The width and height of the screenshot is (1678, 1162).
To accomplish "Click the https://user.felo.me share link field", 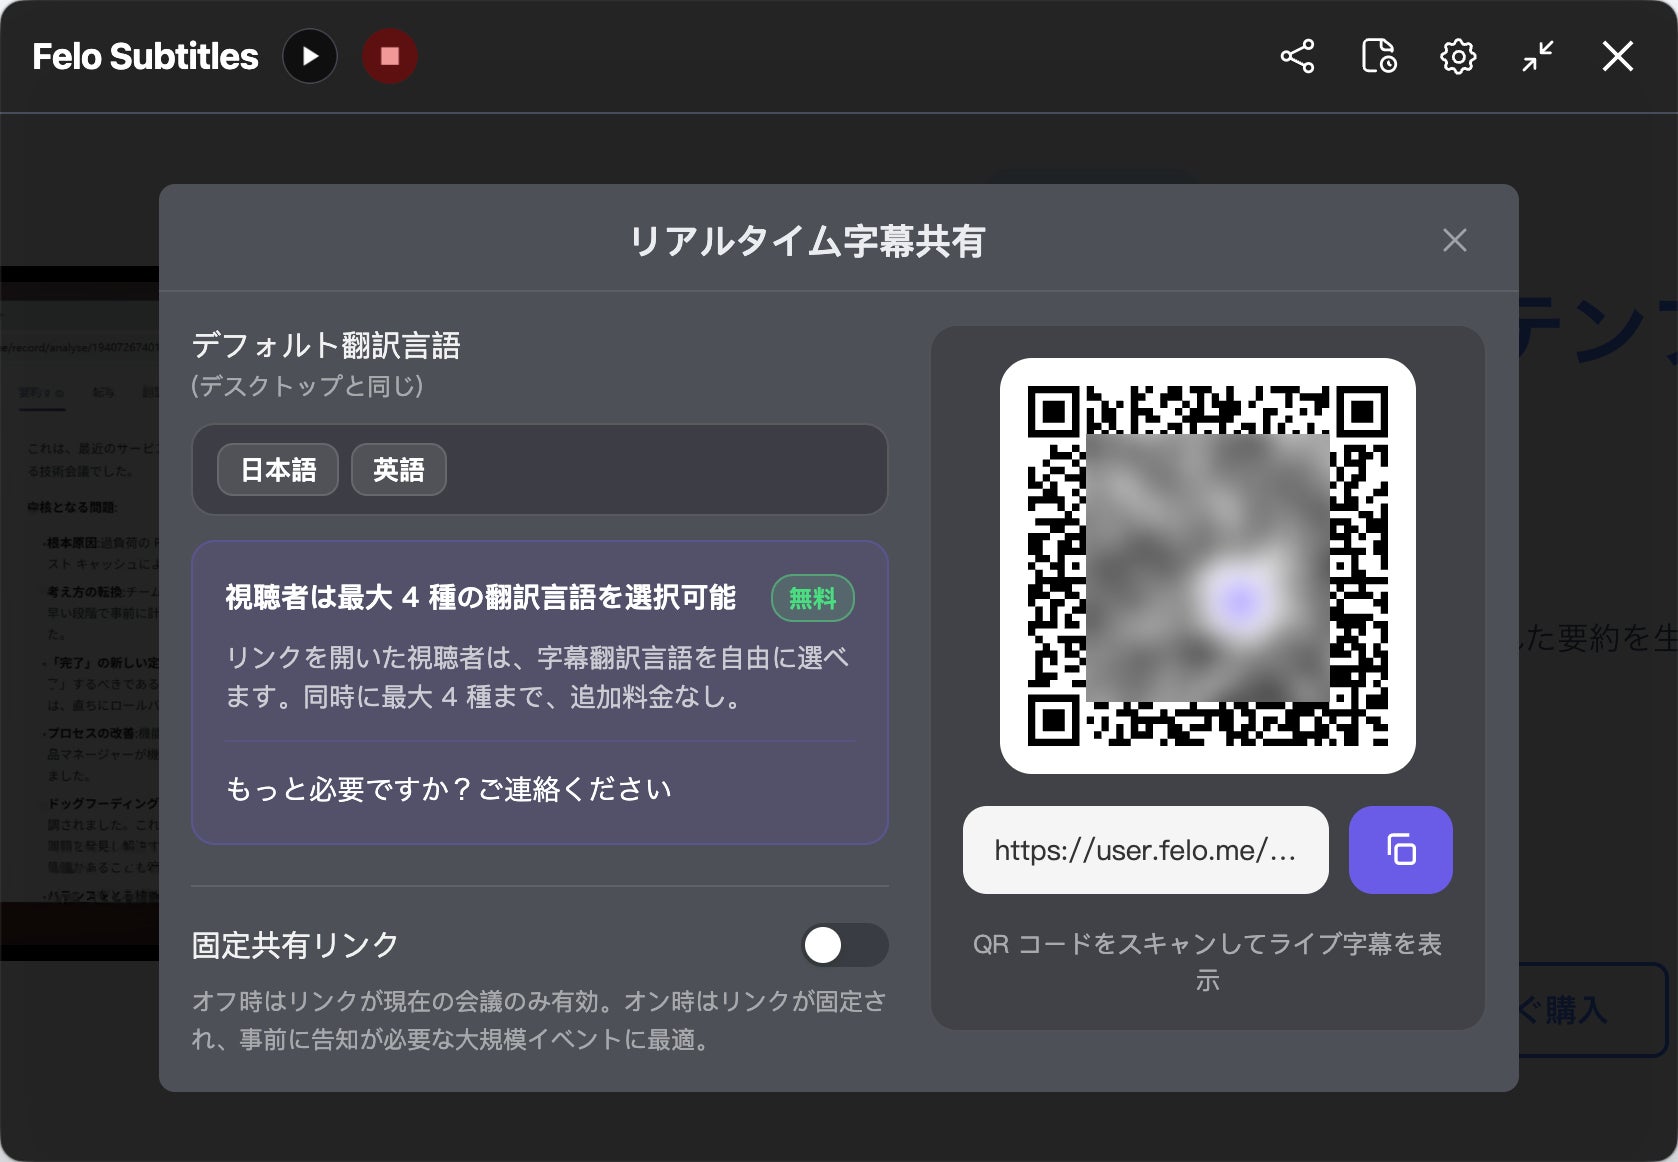I will tap(1145, 850).
